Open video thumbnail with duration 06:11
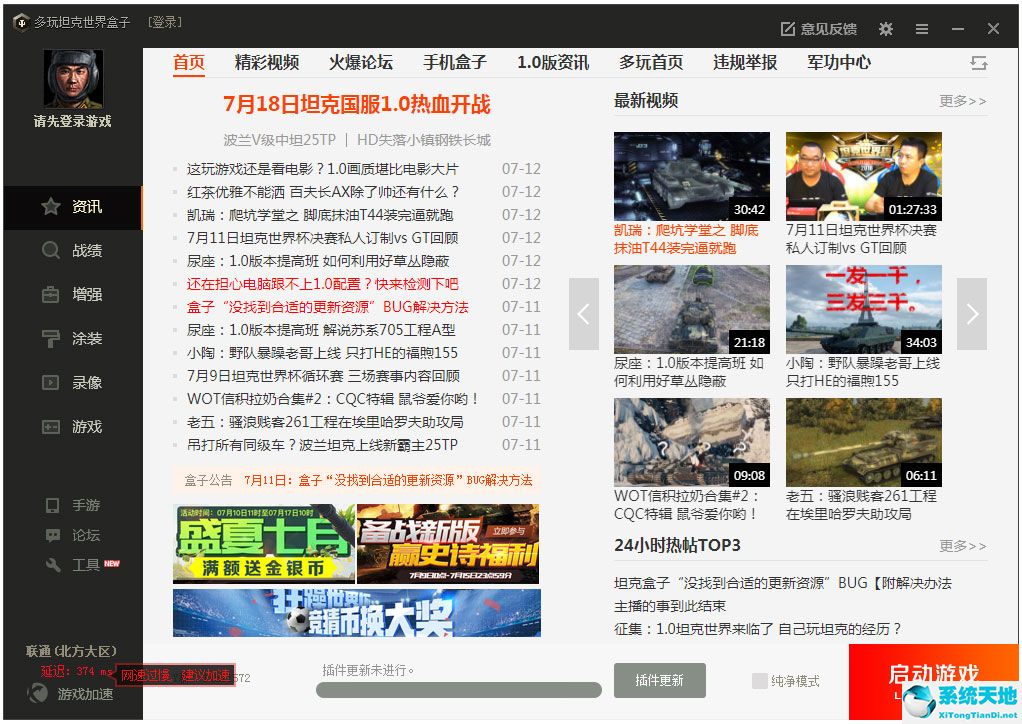Screen dimensions: 1022x724 pyautogui.click(x=864, y=442)
